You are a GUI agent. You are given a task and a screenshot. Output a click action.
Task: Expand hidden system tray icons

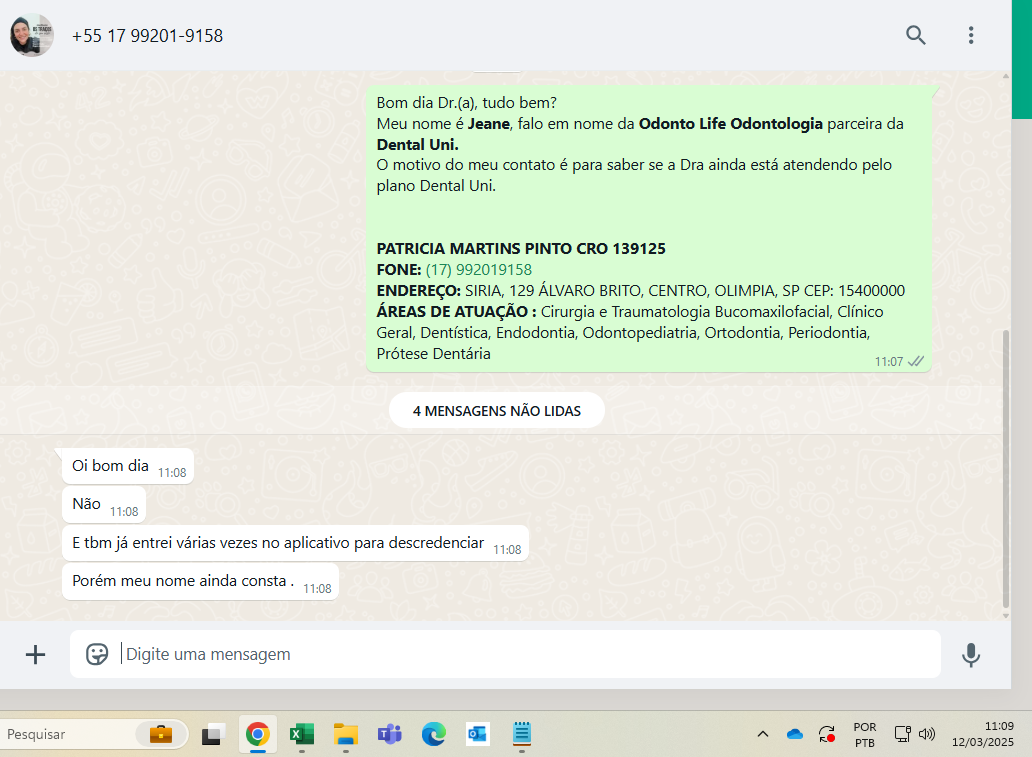pos(763,734)
